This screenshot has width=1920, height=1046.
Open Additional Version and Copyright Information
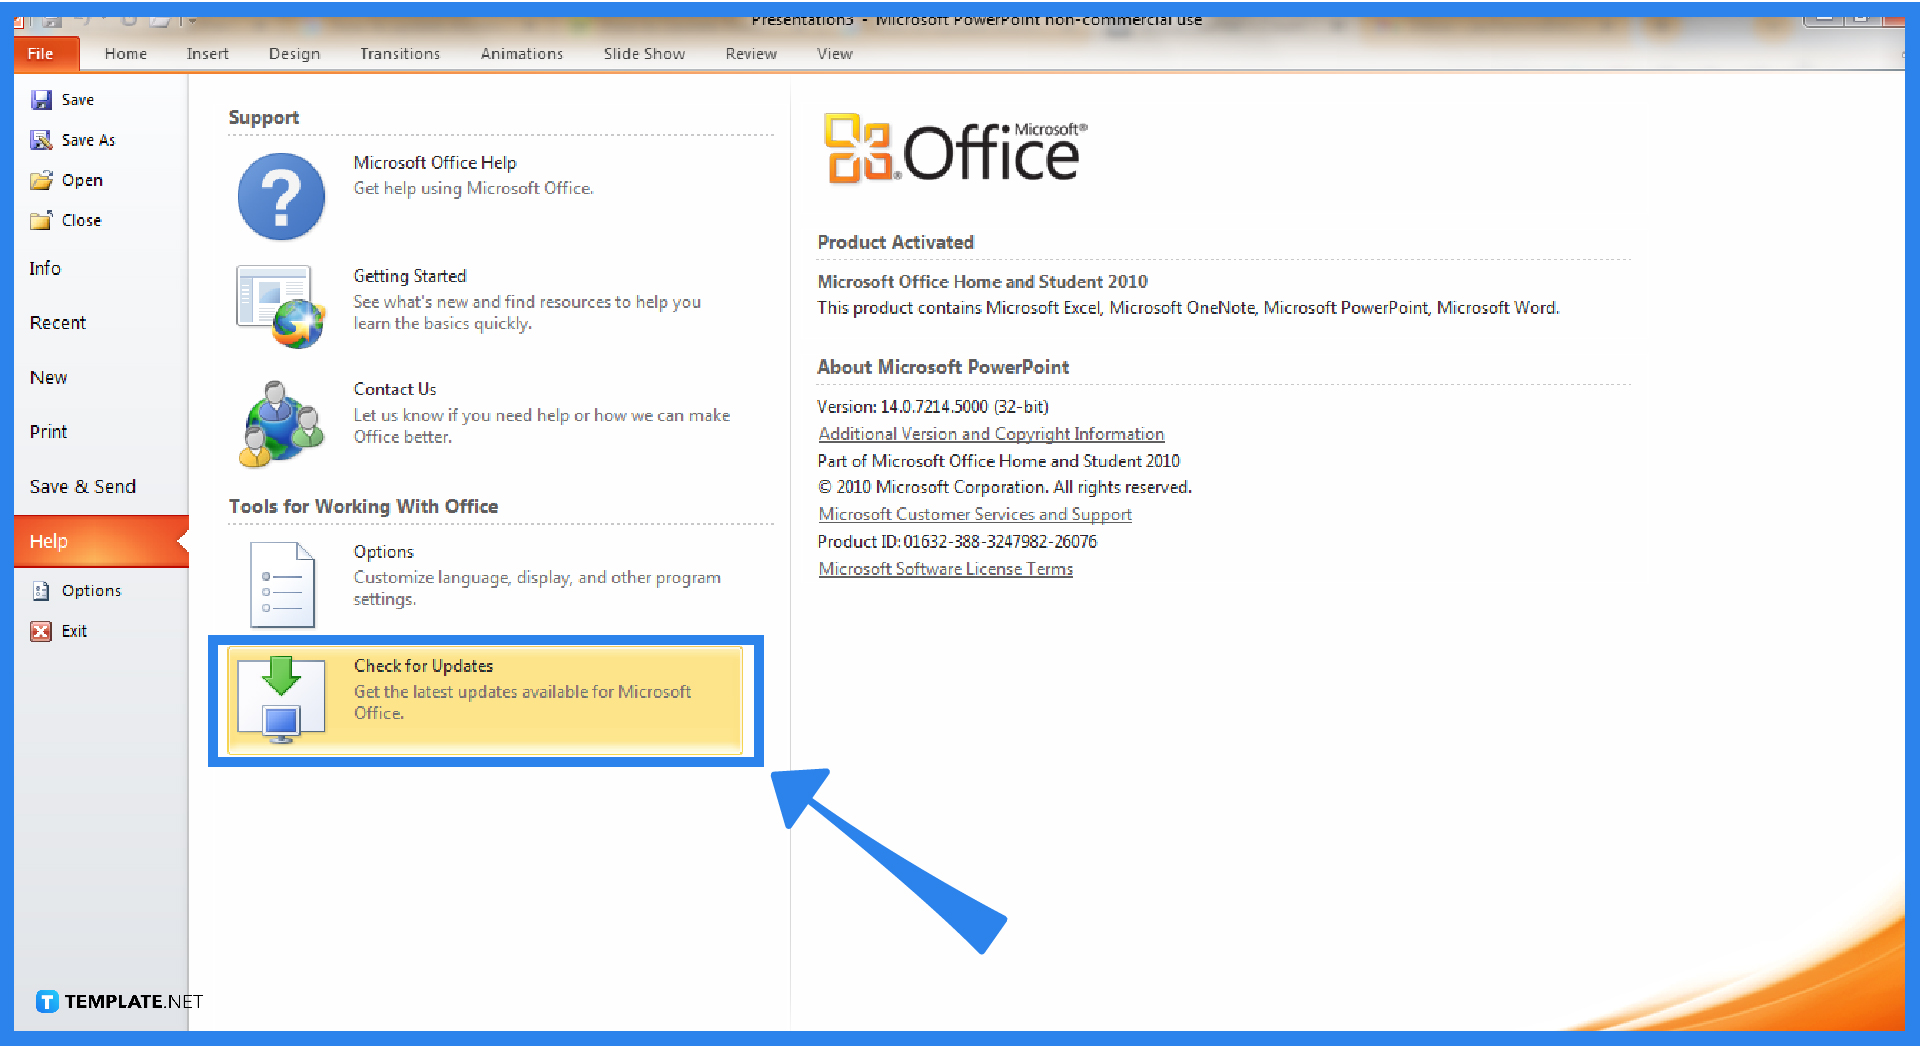pos(990,433)
